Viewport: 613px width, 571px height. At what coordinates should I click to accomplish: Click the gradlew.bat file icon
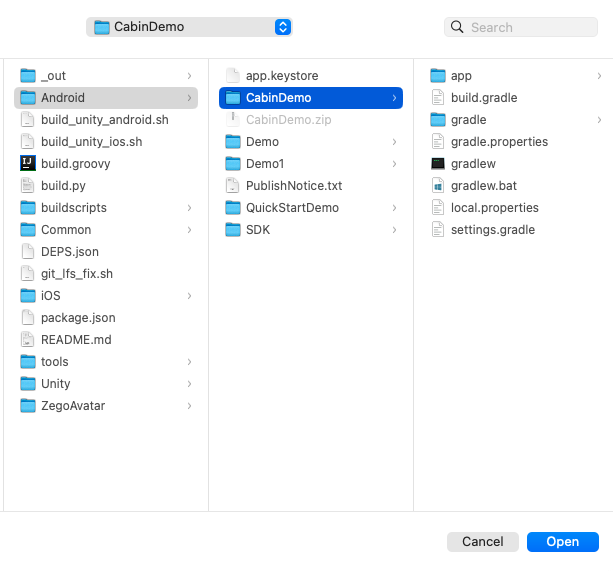(438, 186)
